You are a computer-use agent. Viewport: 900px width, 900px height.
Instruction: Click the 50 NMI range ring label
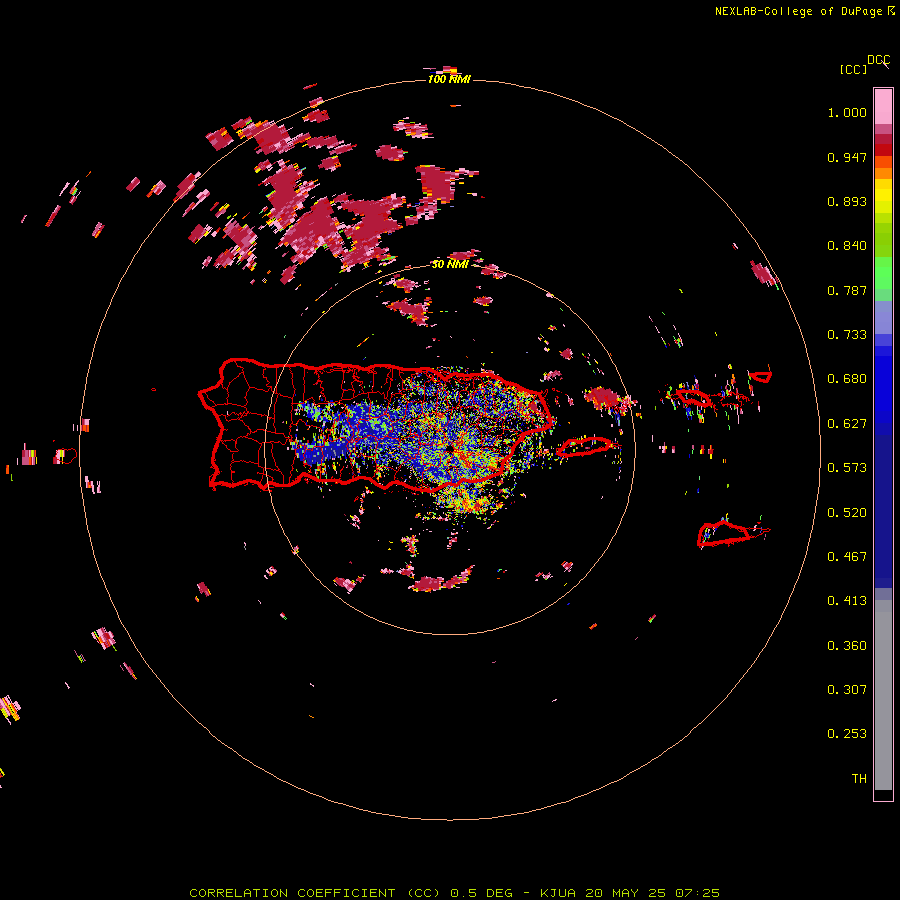tap(450, 264)
